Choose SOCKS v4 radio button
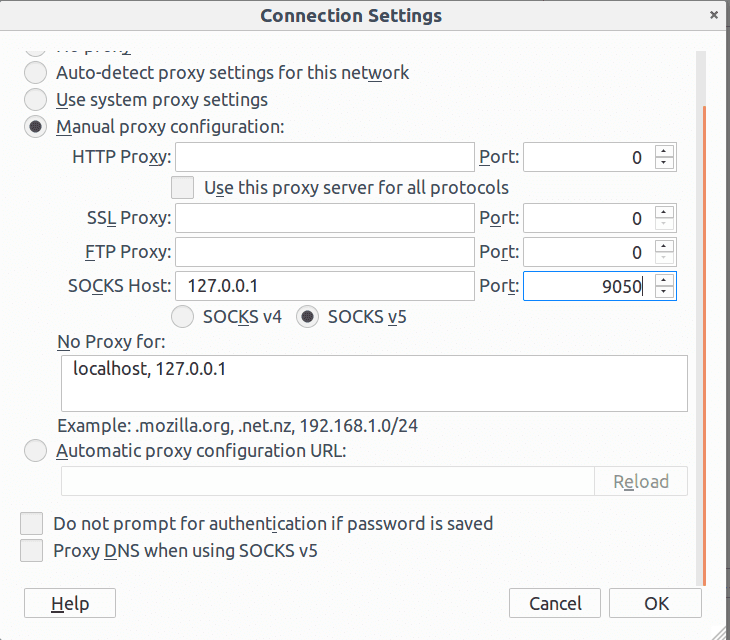 tap(184, 317)
